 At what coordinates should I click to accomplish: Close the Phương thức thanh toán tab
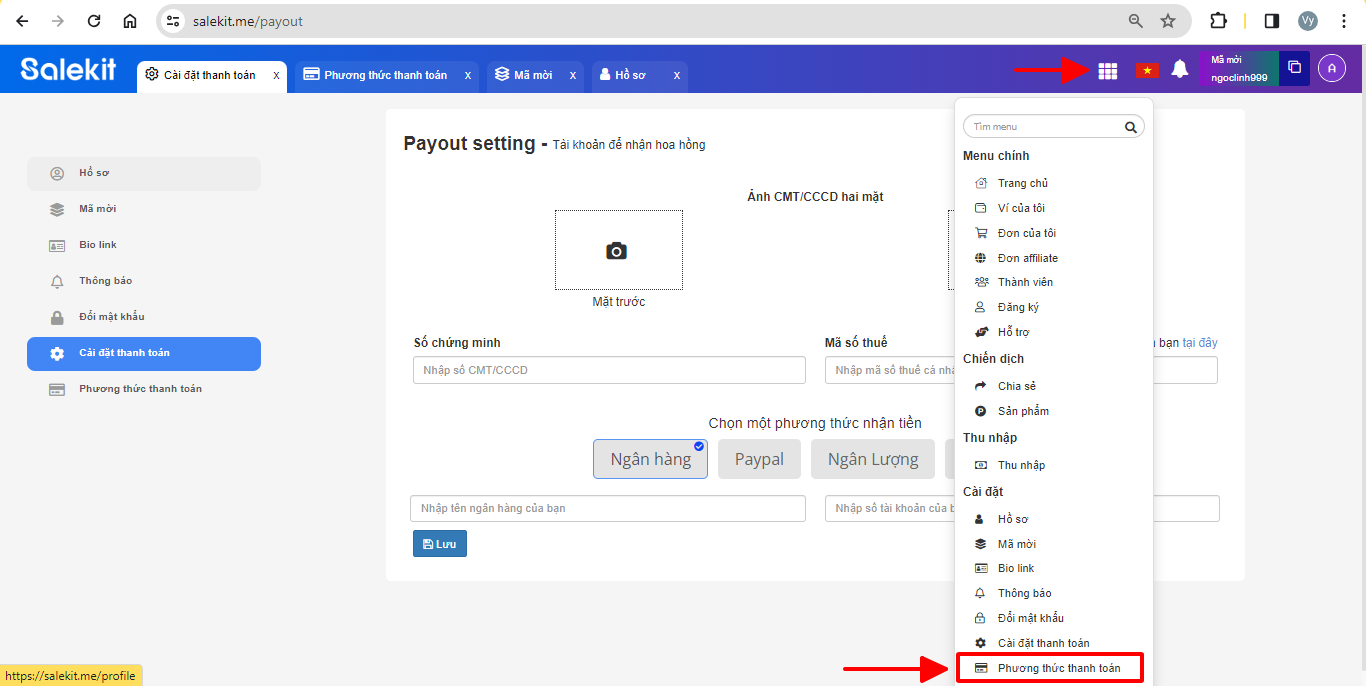point(468,75)
